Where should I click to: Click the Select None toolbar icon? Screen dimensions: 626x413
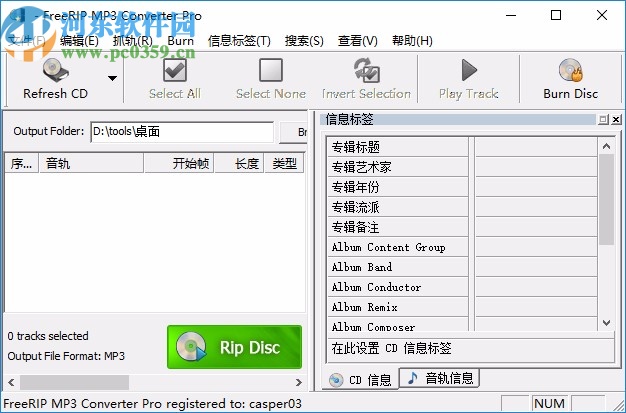tap(271, 70)
